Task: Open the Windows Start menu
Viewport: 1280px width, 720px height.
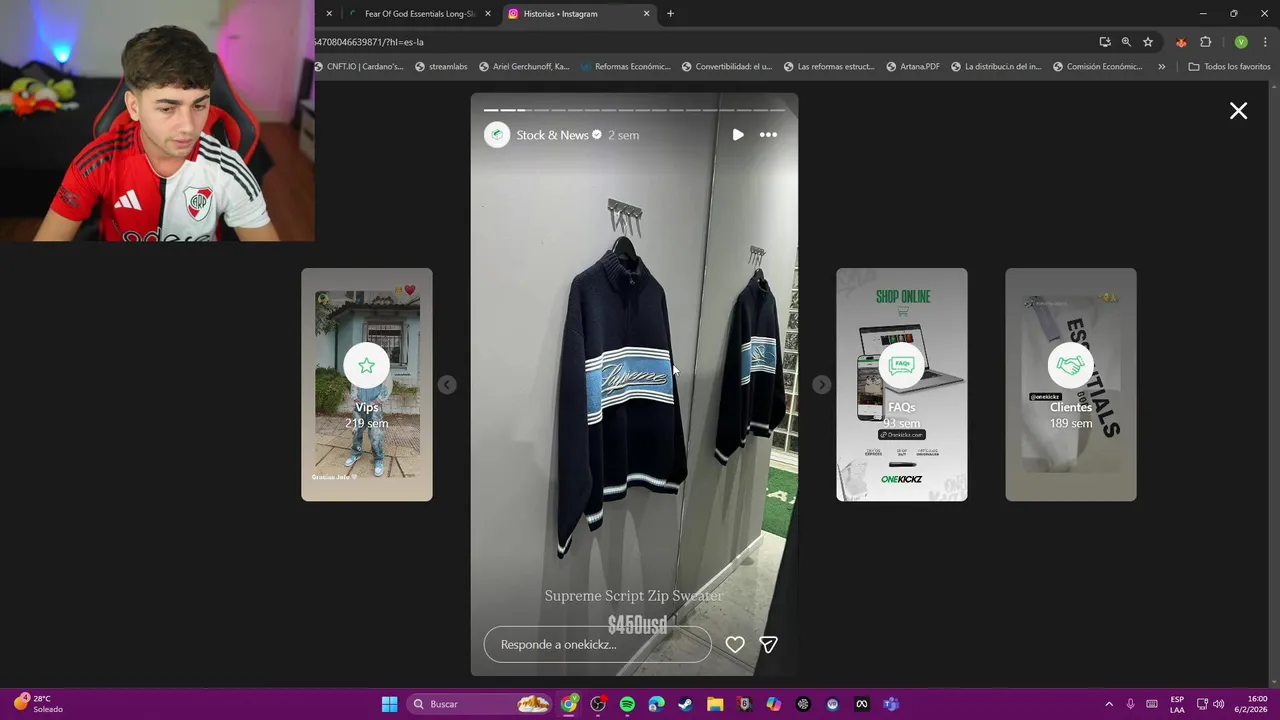Action: coord(389,704)
